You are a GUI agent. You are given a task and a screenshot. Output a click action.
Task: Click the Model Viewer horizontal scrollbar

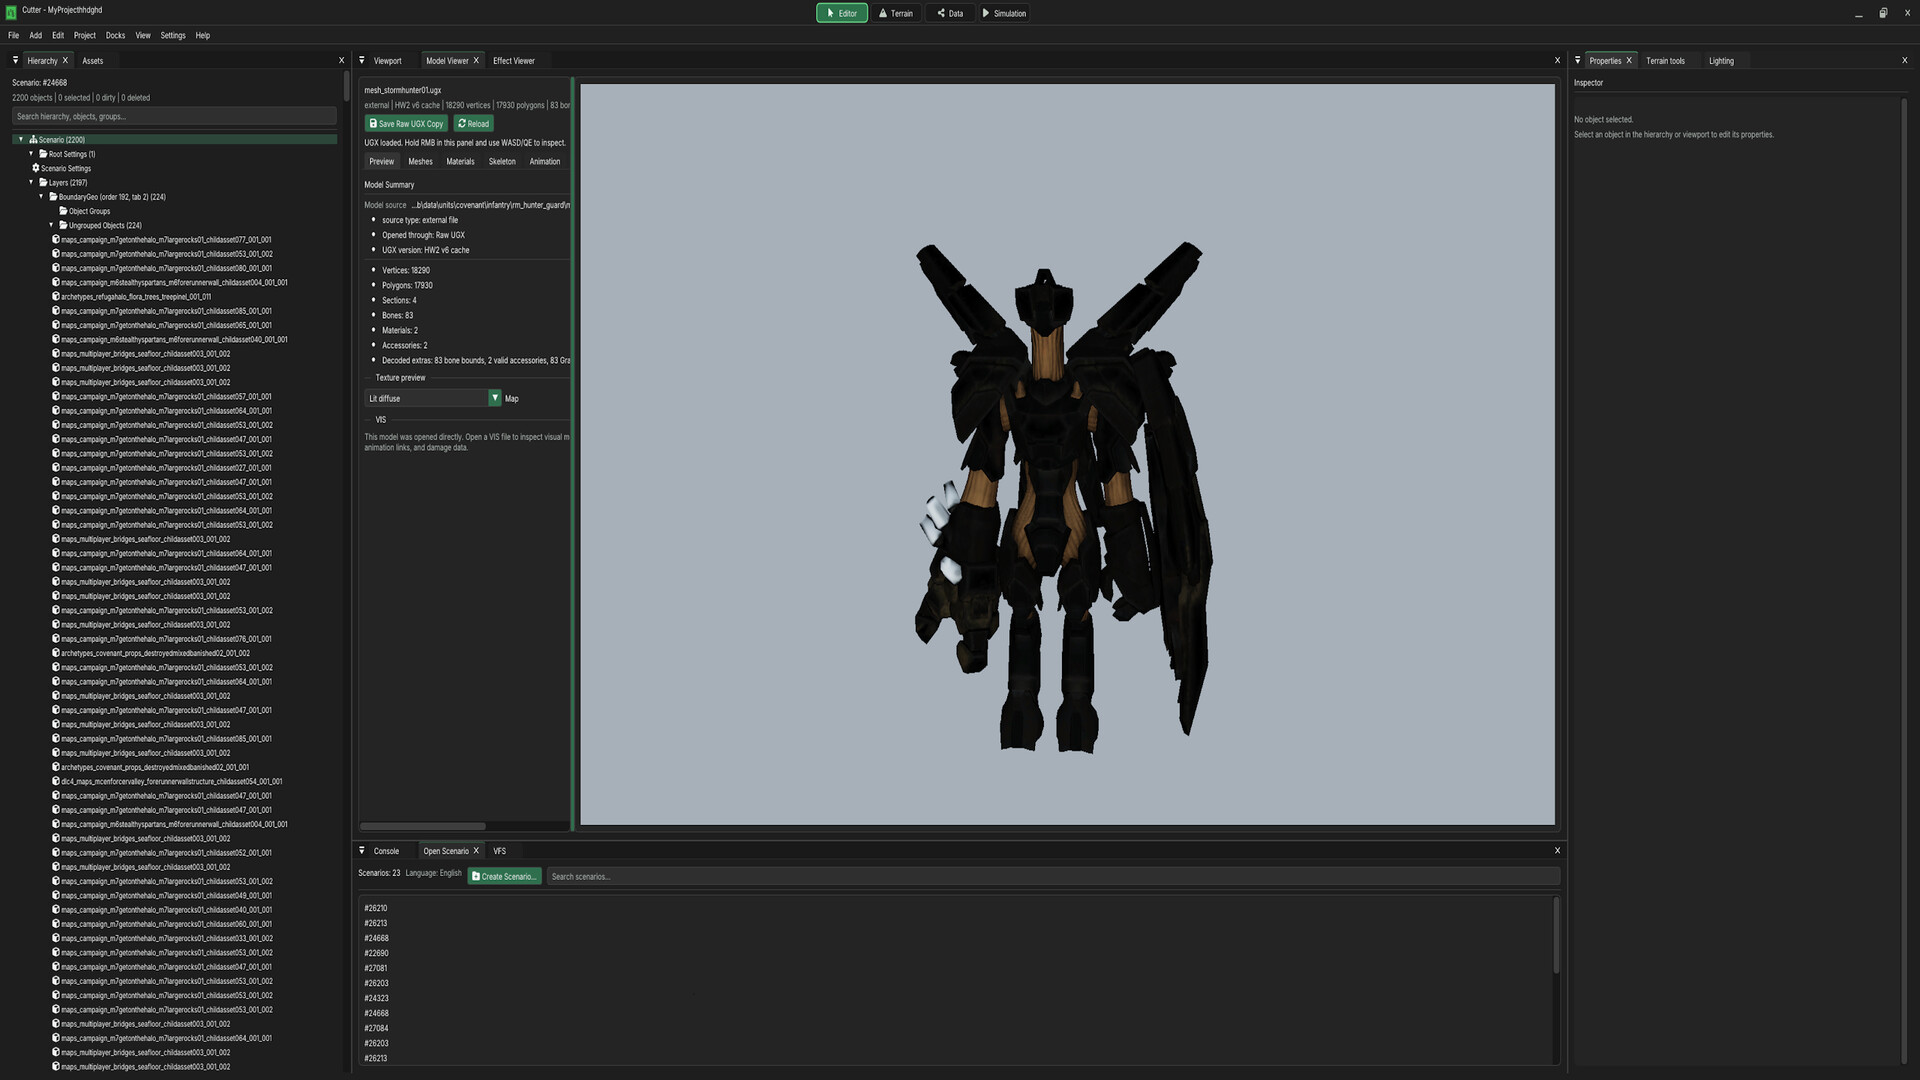(423, 826)
